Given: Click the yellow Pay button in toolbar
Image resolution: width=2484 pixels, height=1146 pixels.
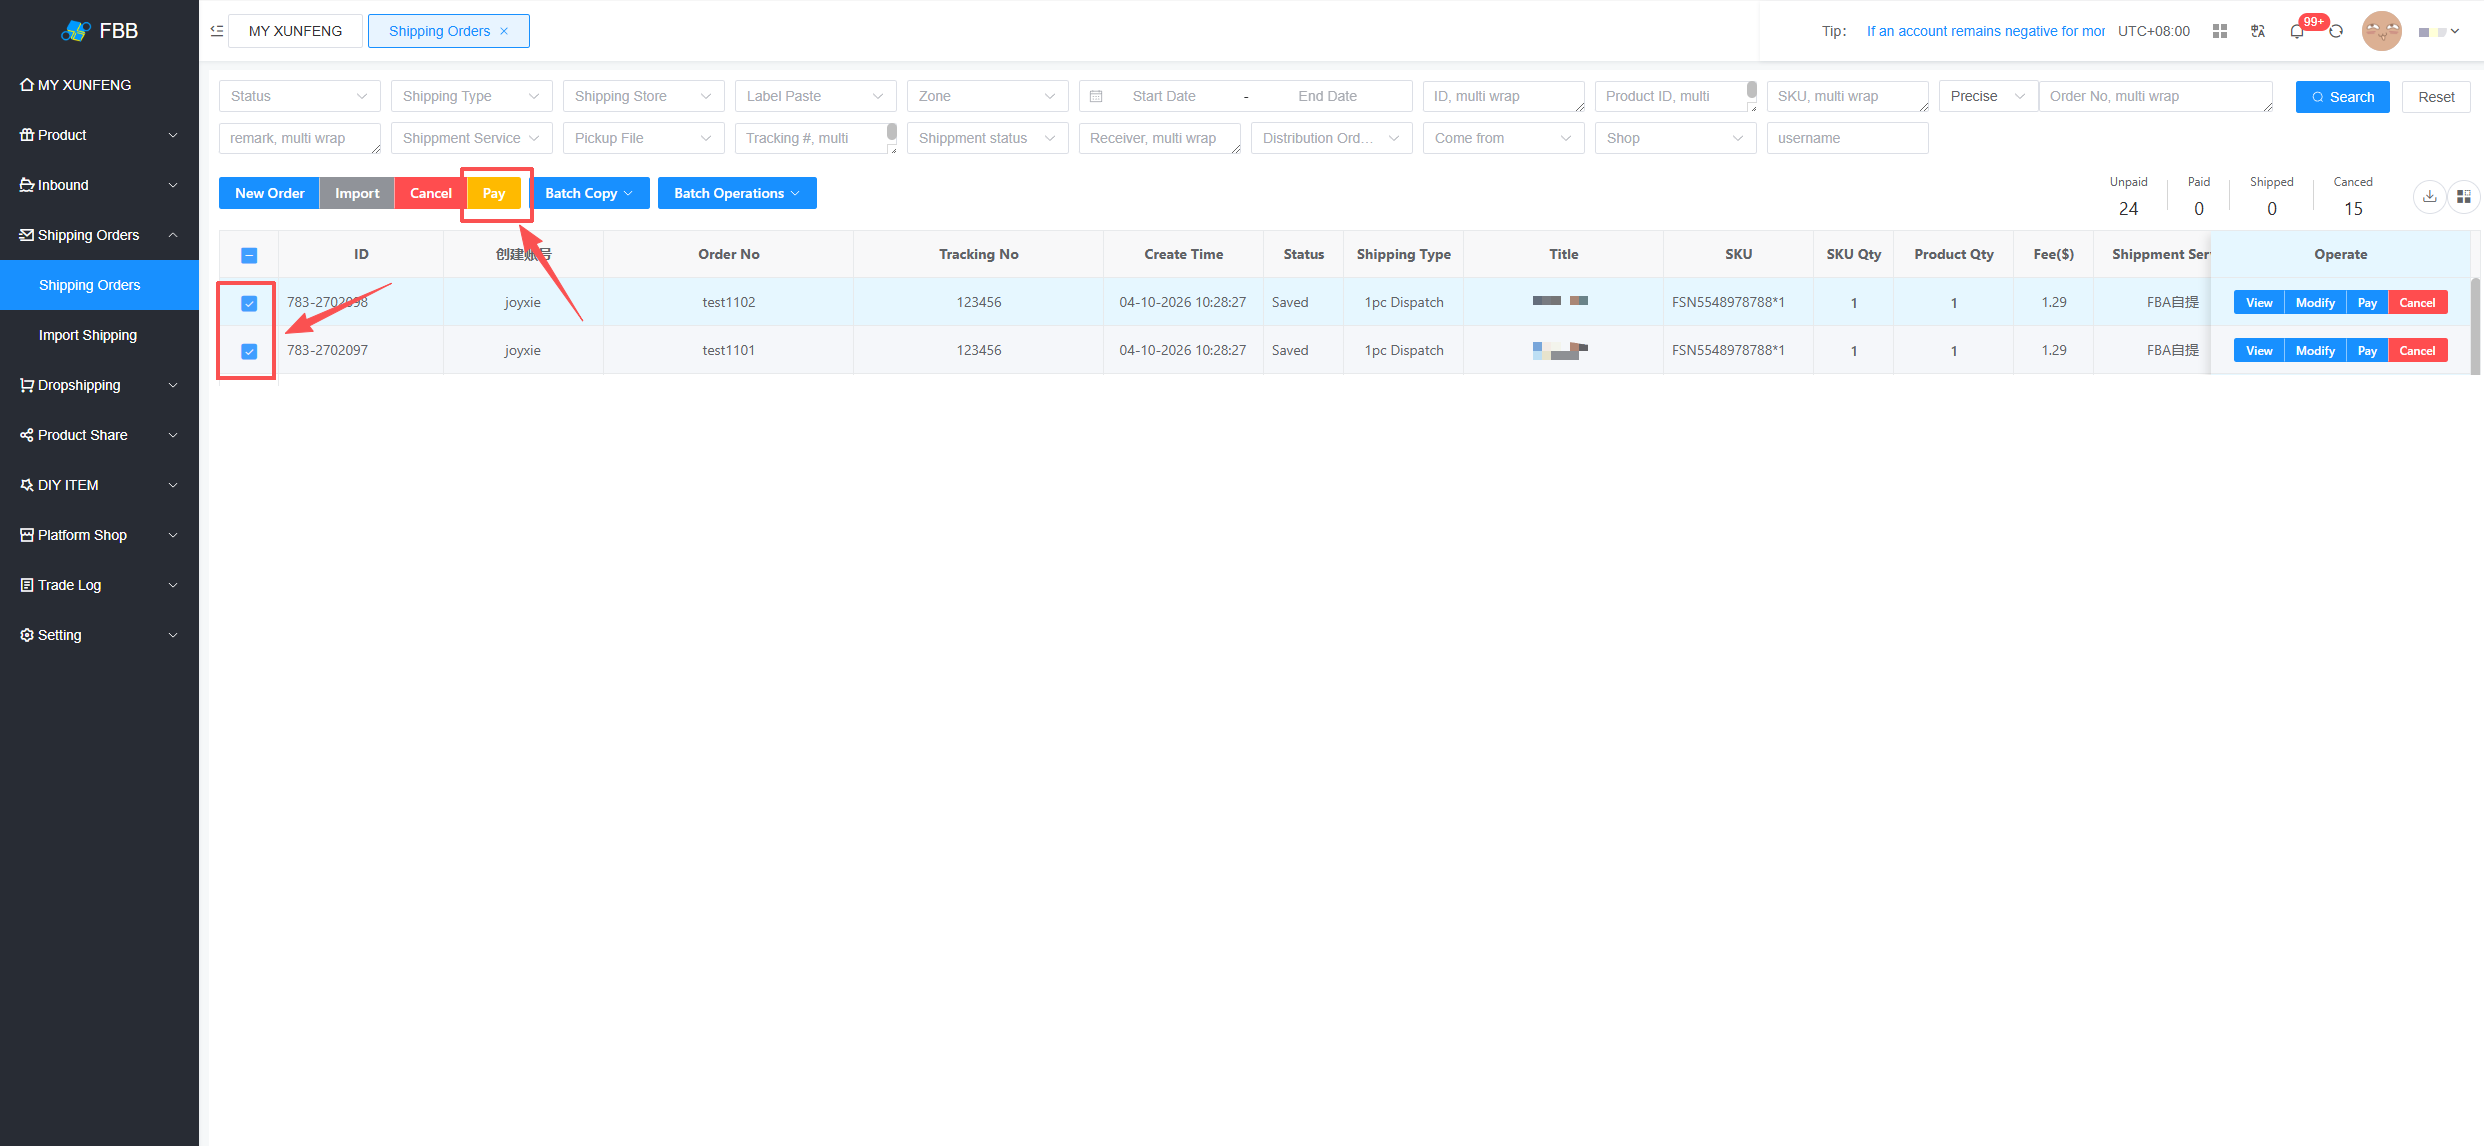Looking at the screenshot, I should tap(494, 193).
